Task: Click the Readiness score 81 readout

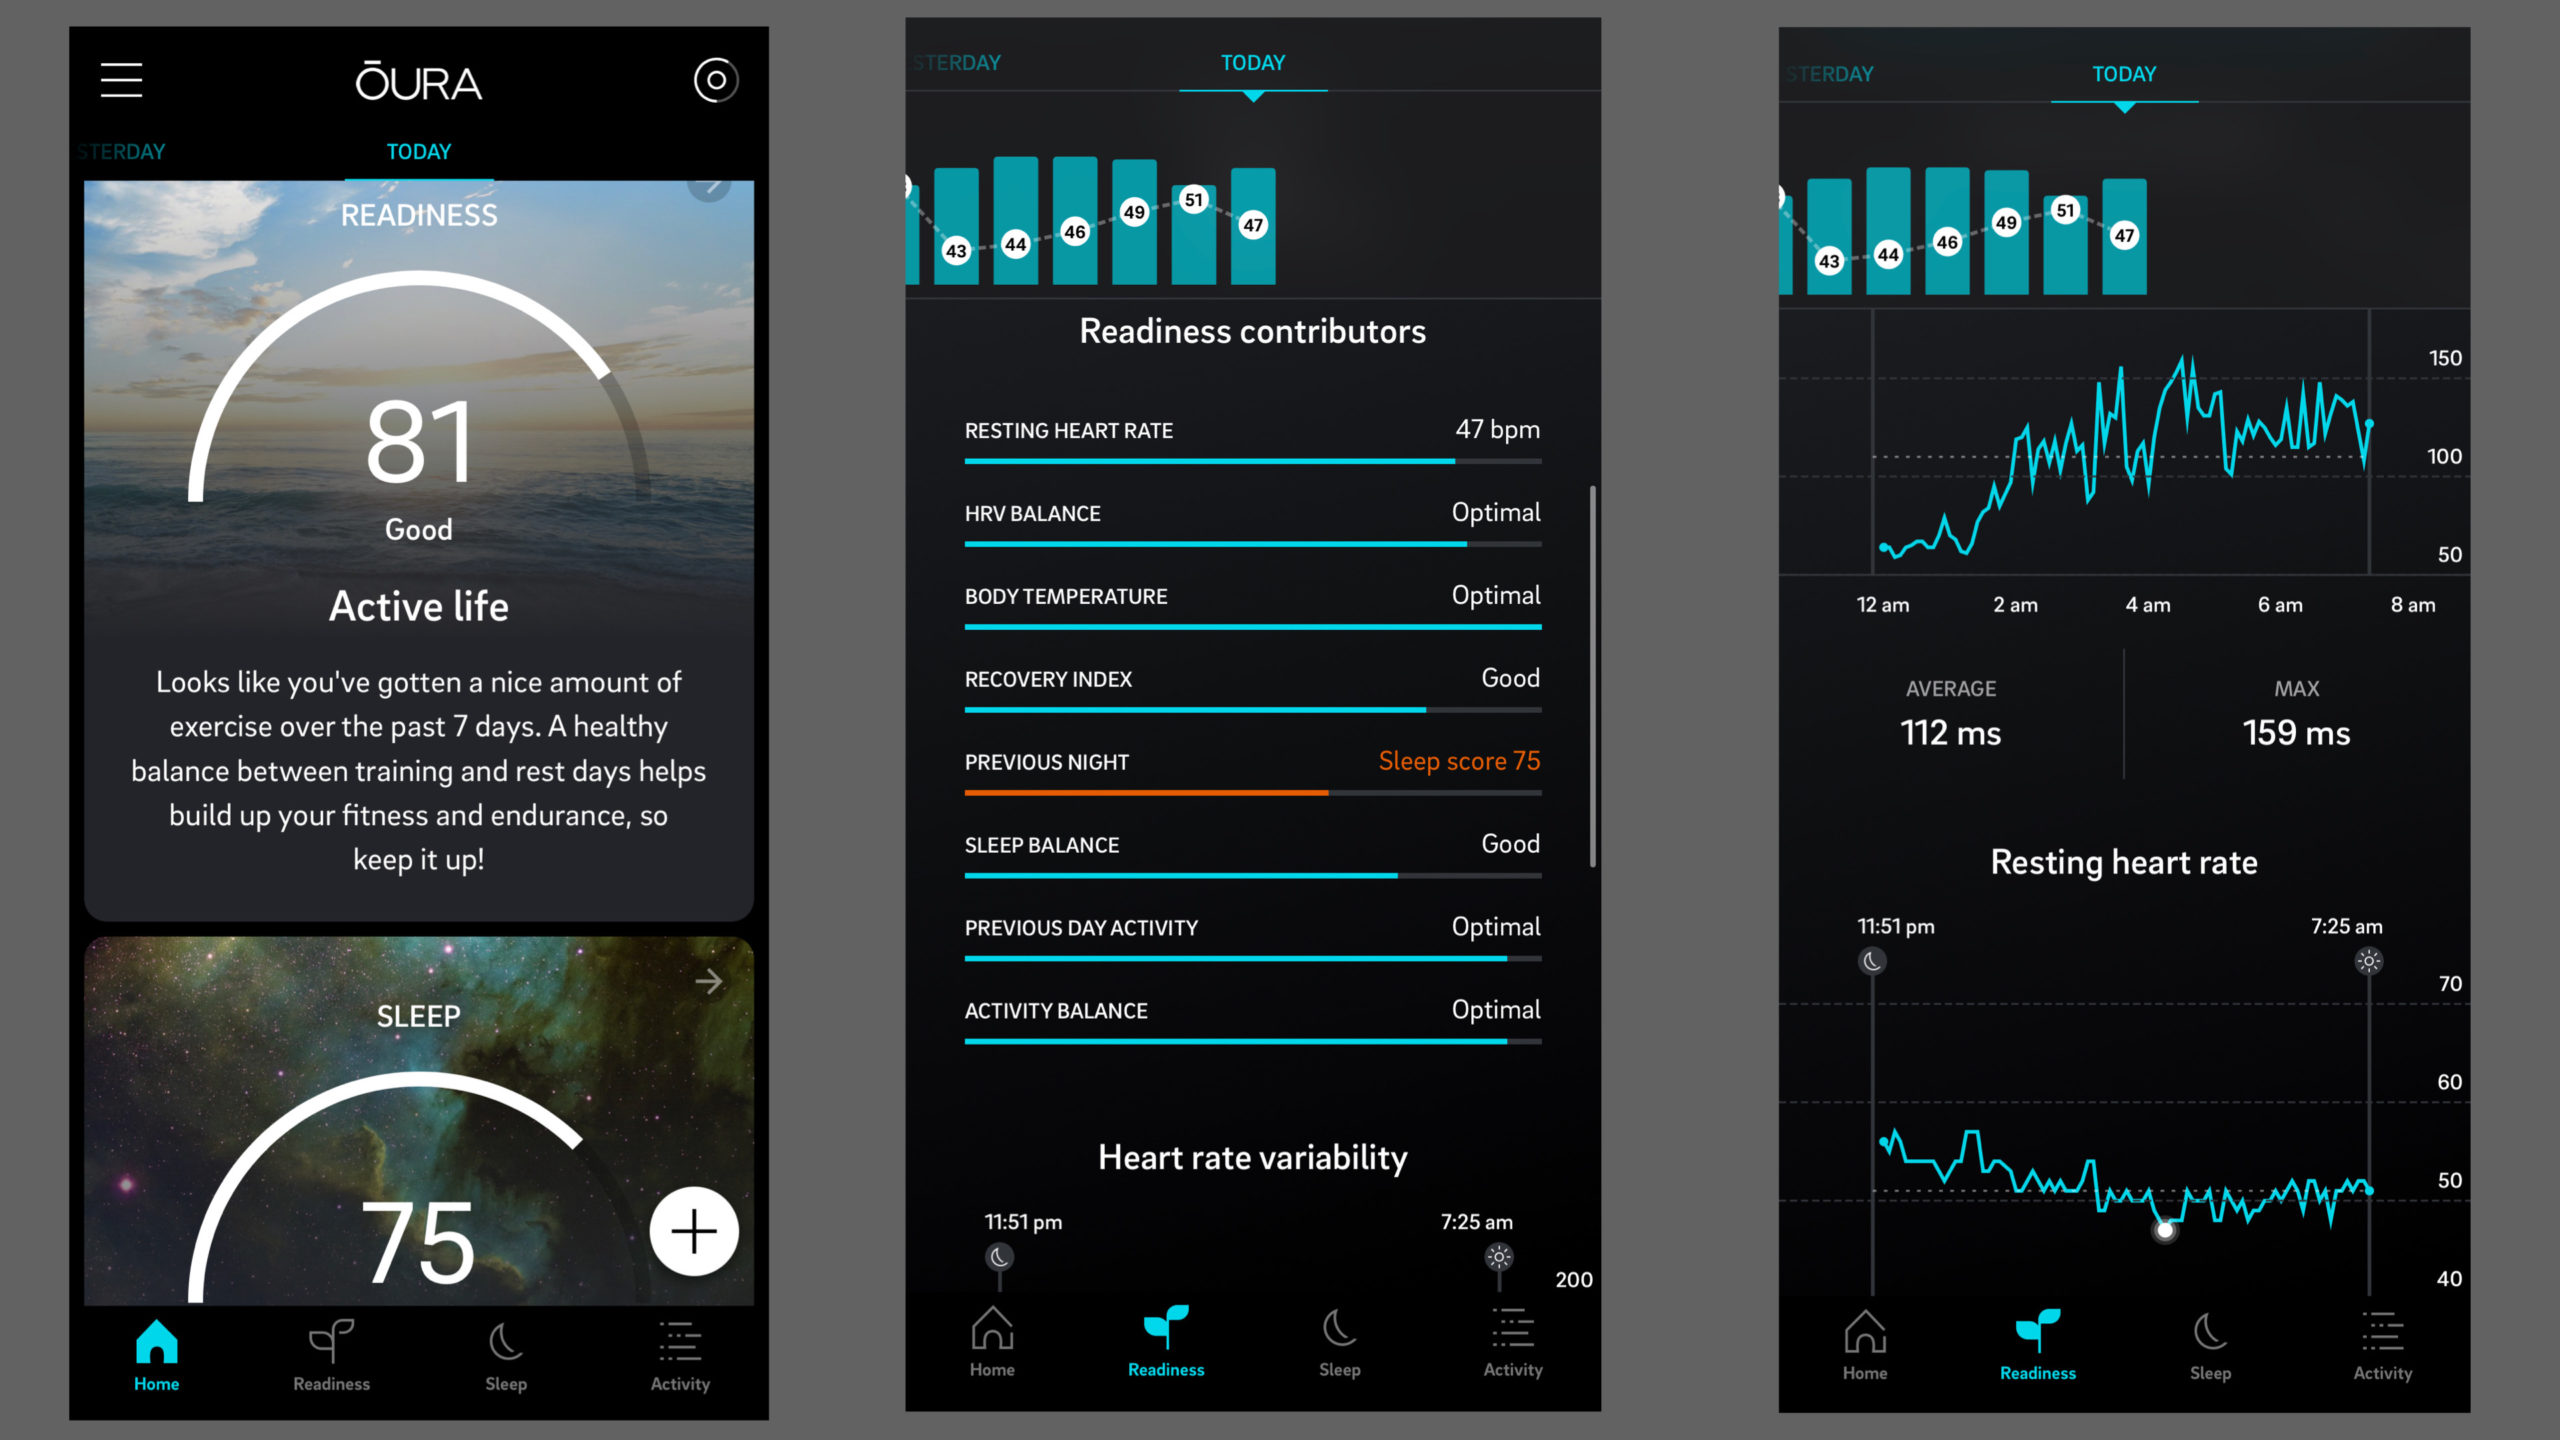Action: 417,436
